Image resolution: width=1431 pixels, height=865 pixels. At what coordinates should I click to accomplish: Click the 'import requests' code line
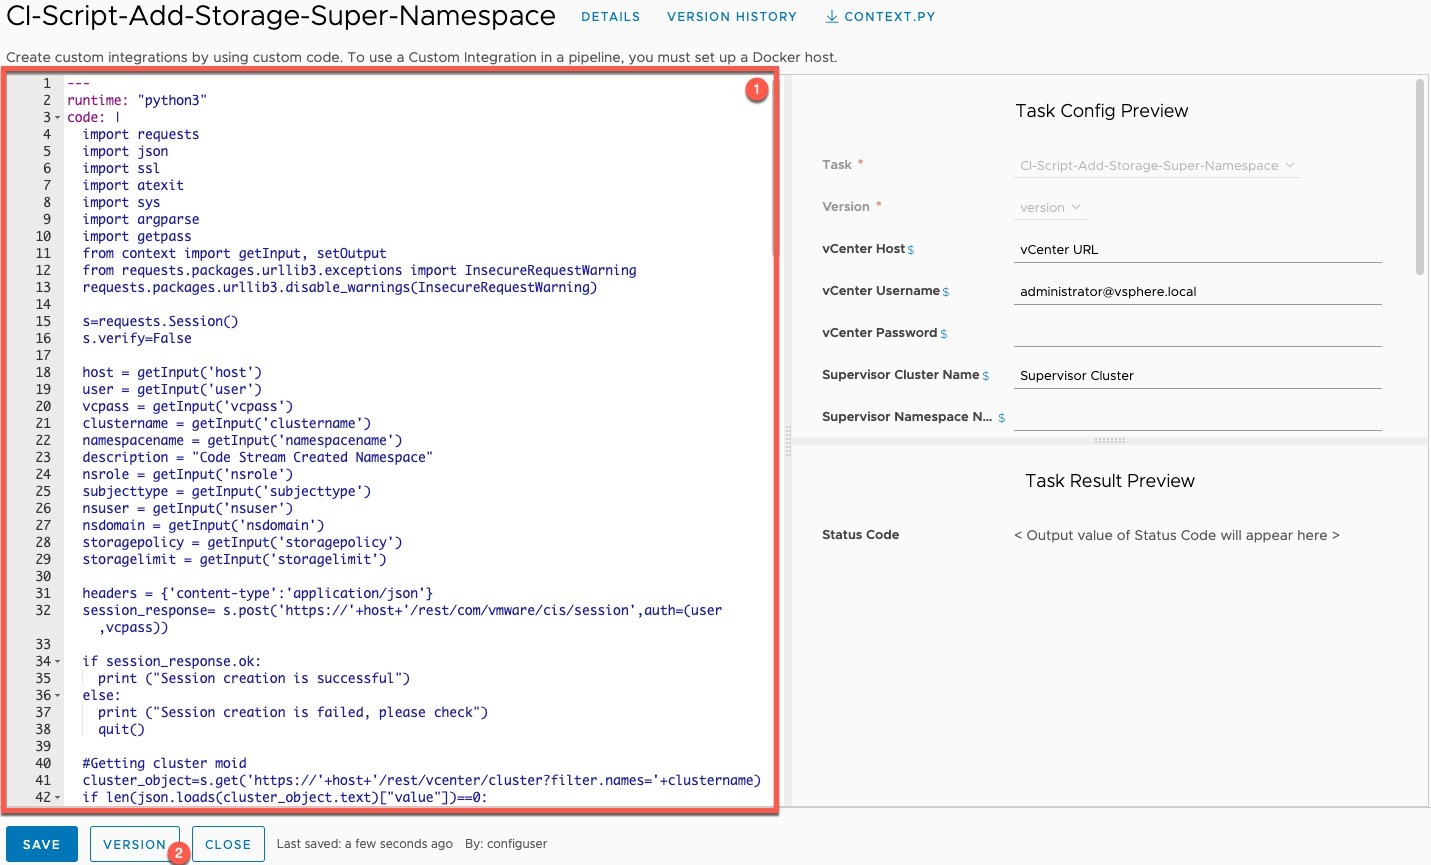pyautogui.click(x=141, y=134)
